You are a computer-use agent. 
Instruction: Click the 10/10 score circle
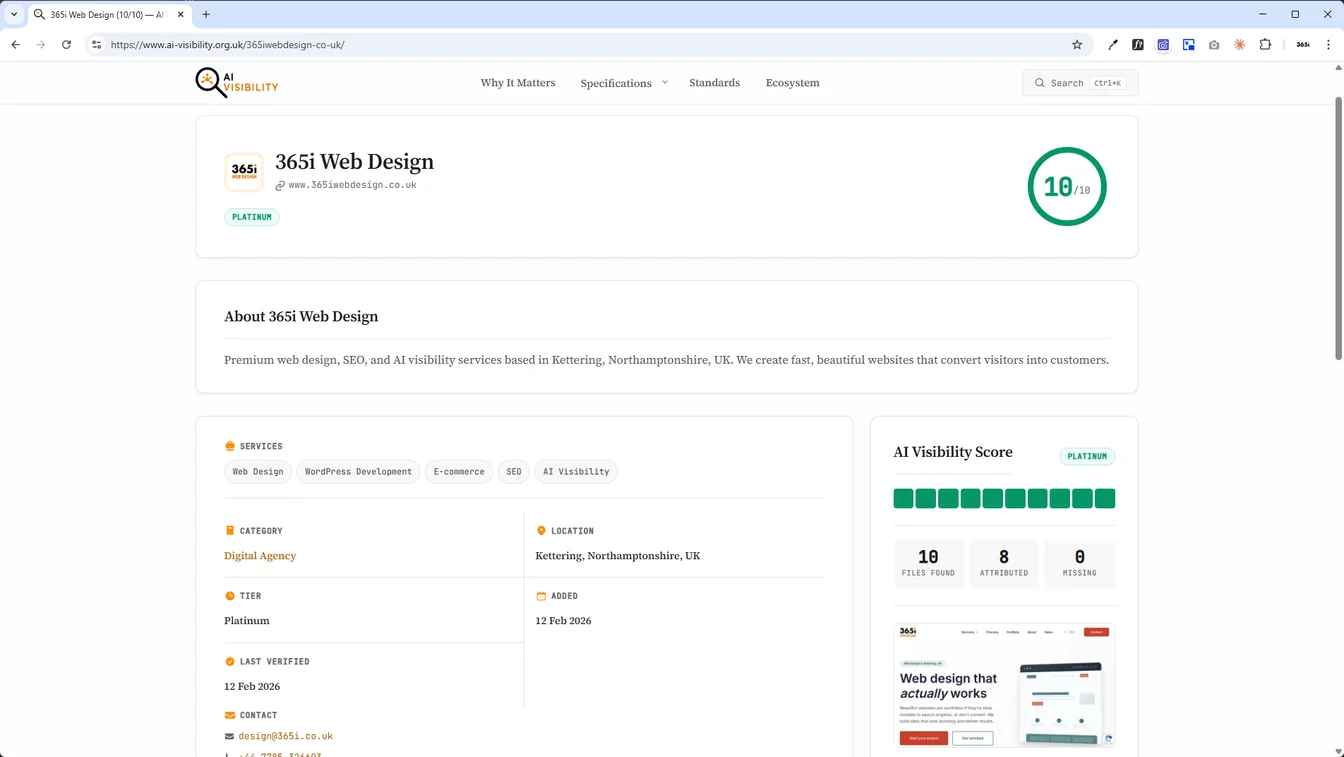1067,187
